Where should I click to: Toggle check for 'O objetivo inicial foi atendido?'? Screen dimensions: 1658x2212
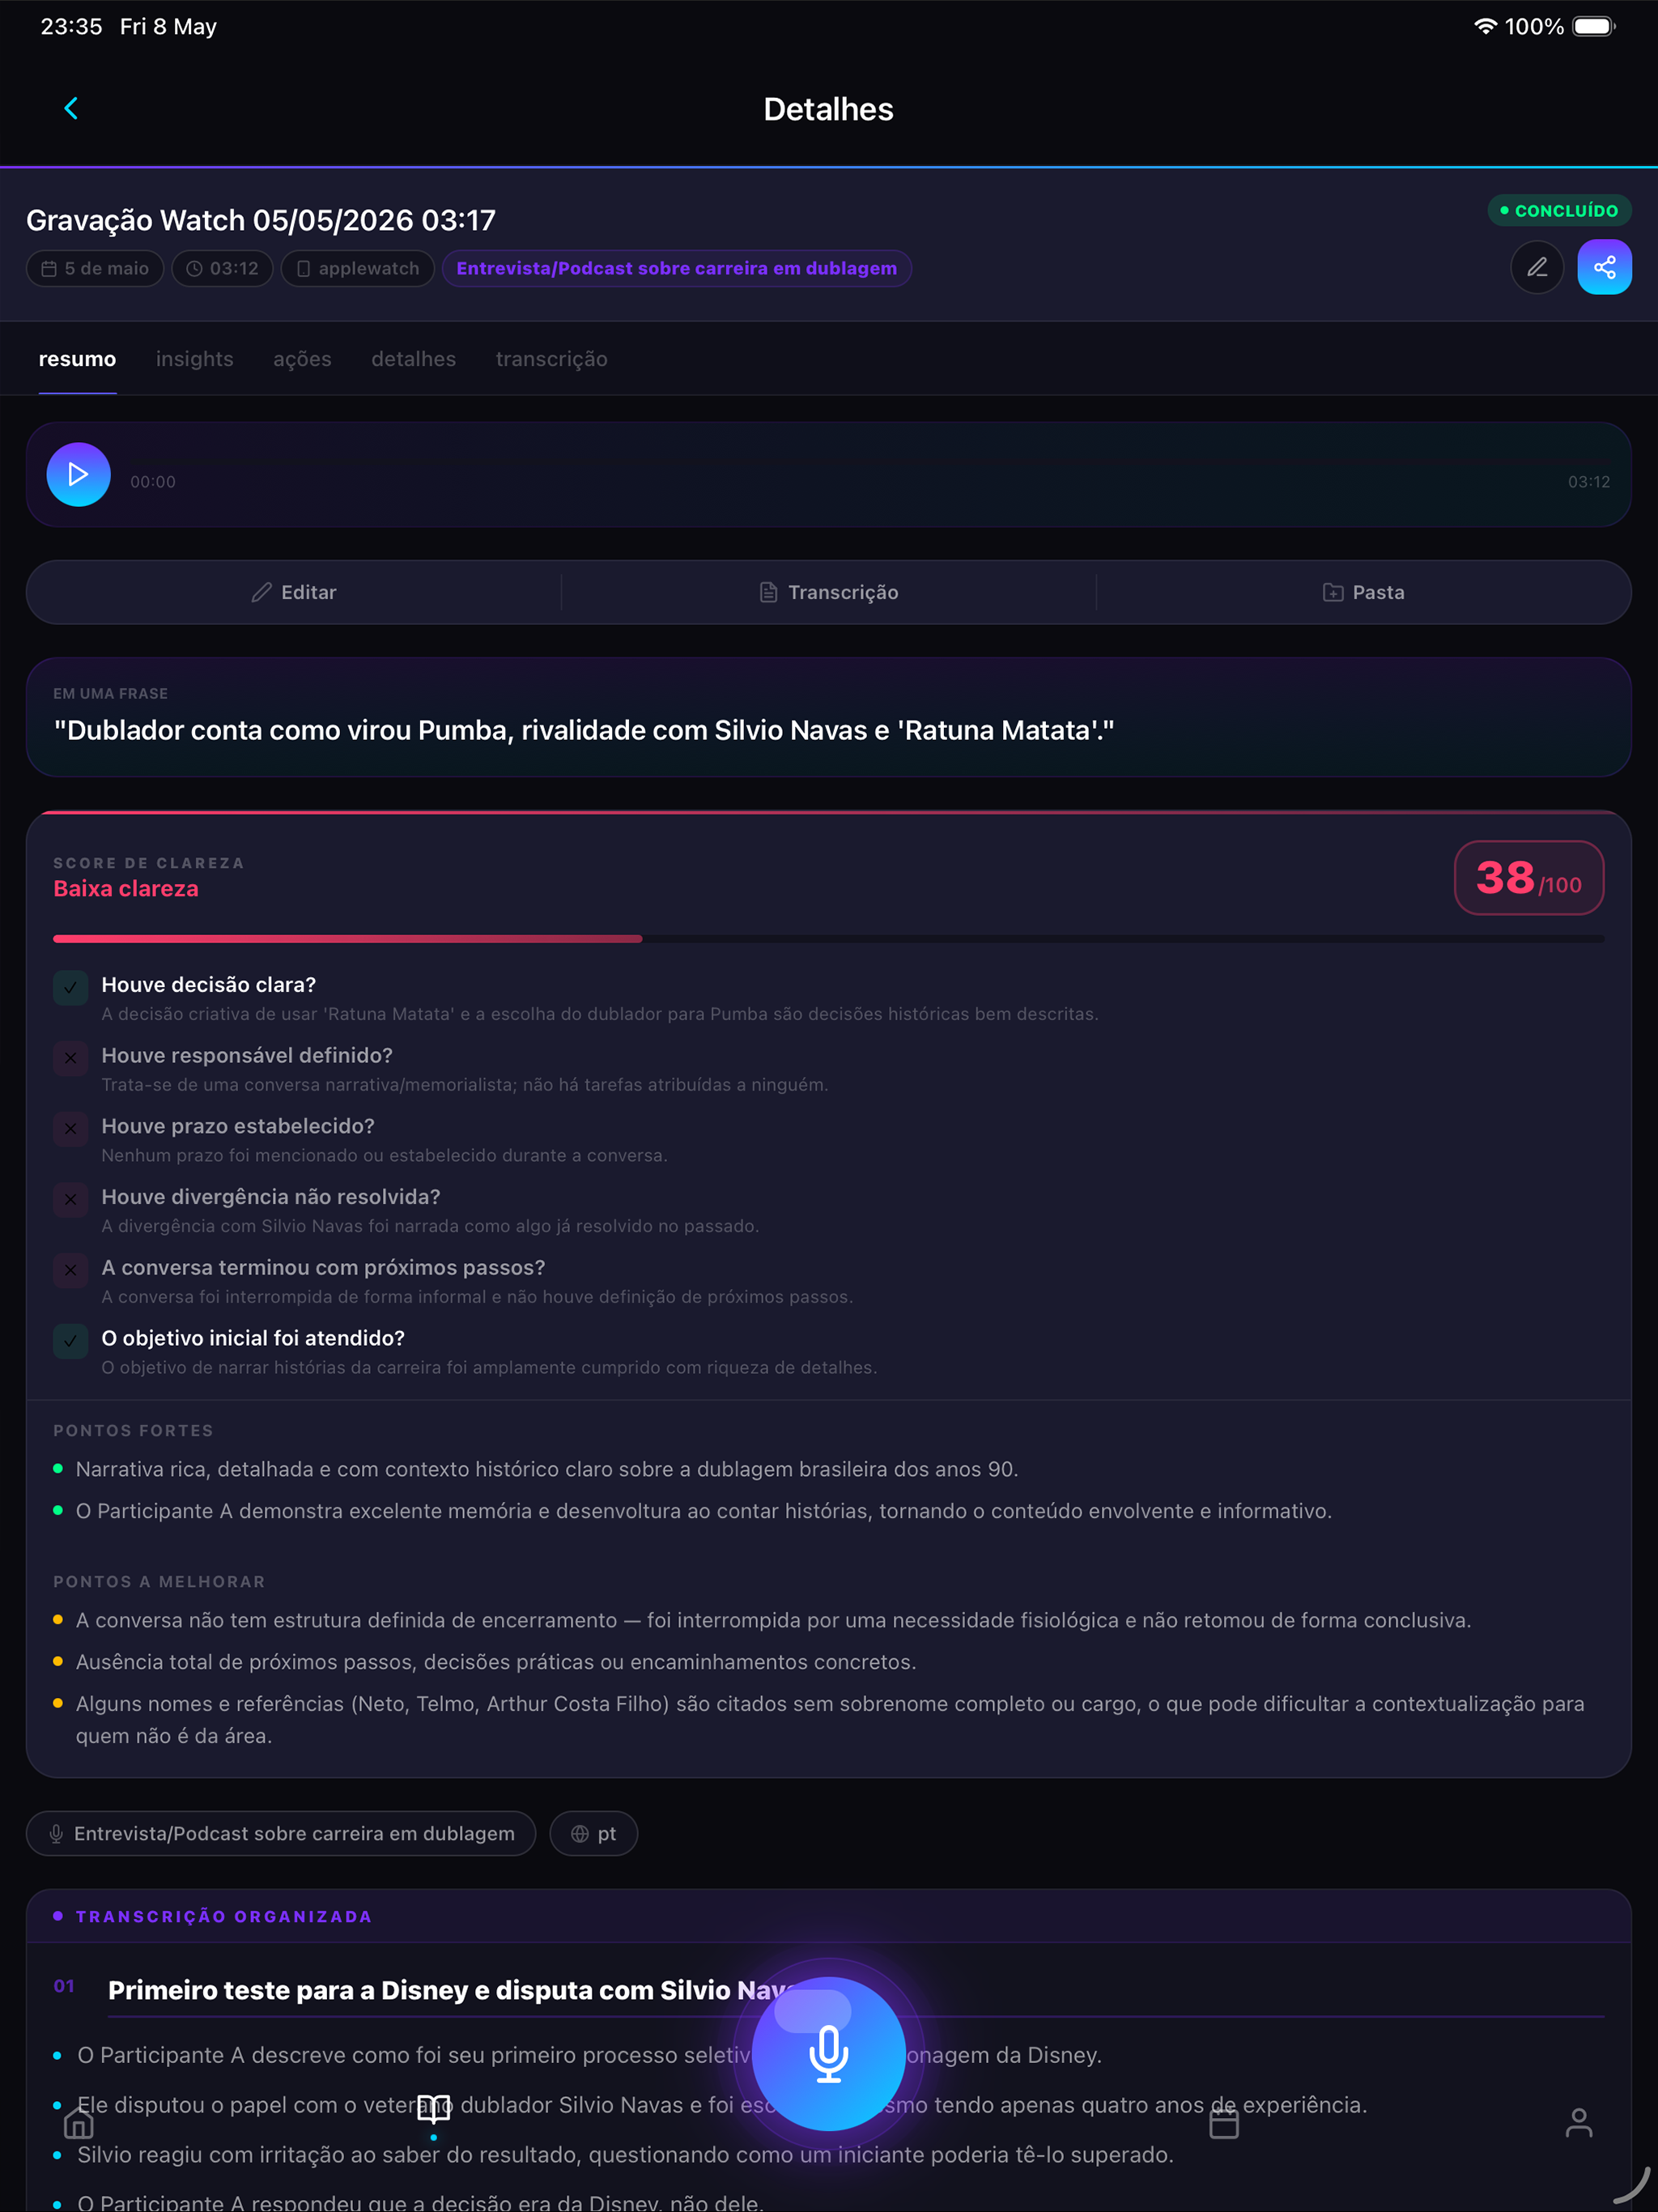tap(70, 1341)
